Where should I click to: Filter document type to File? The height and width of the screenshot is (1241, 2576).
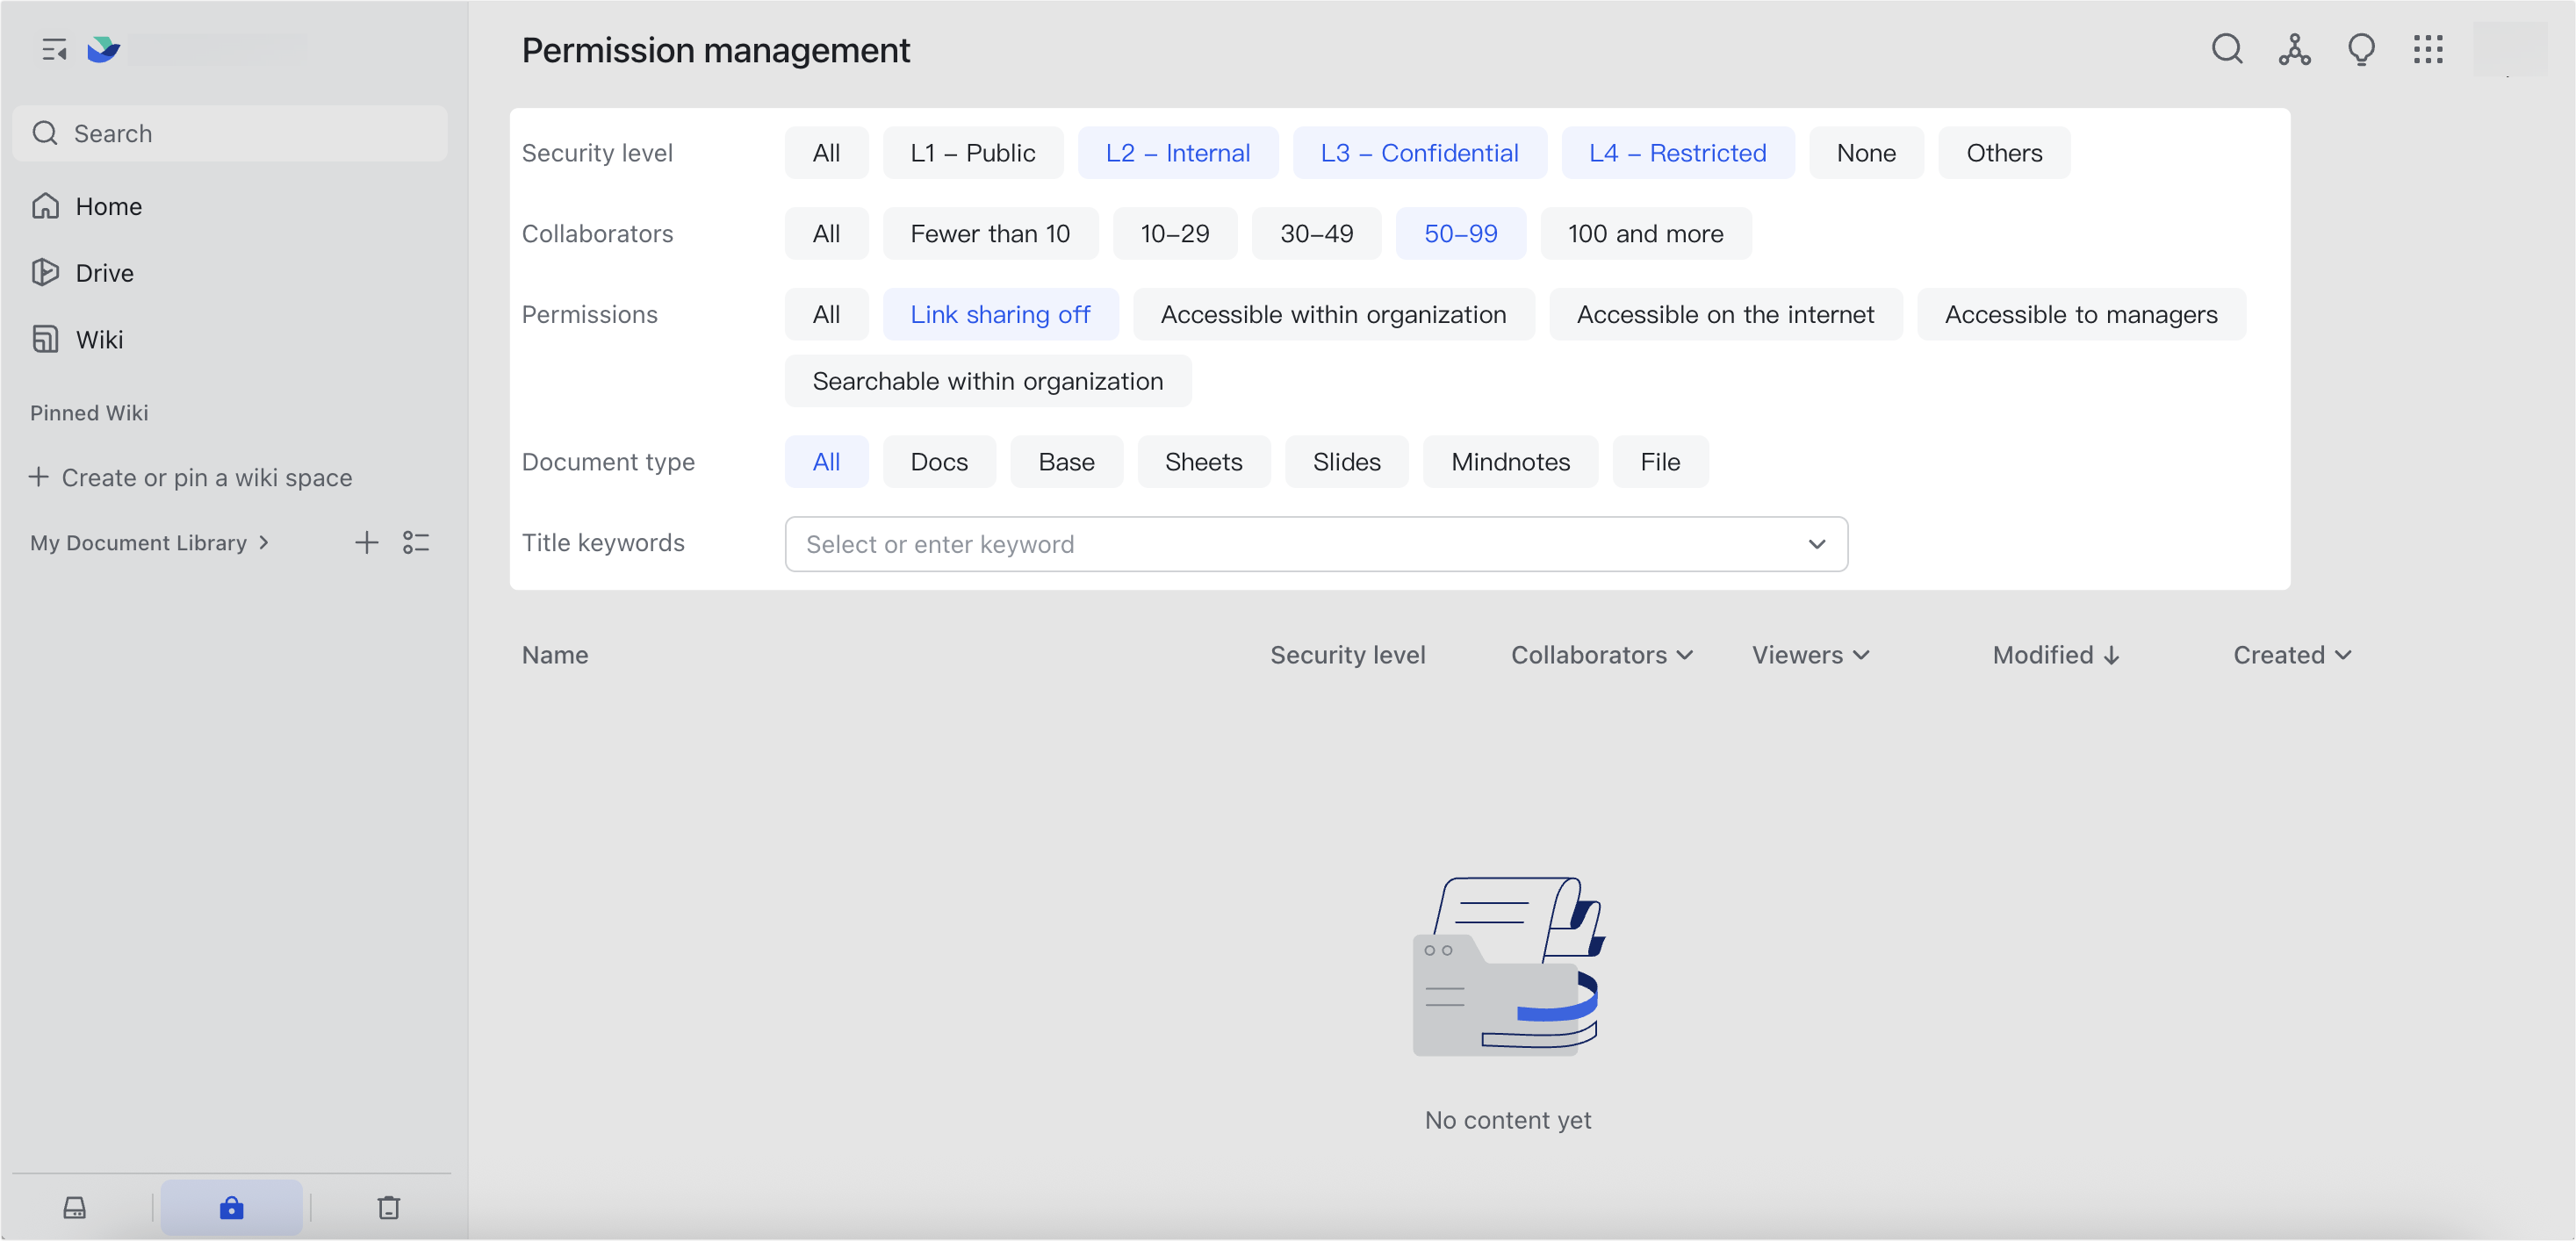point(1660,461)
